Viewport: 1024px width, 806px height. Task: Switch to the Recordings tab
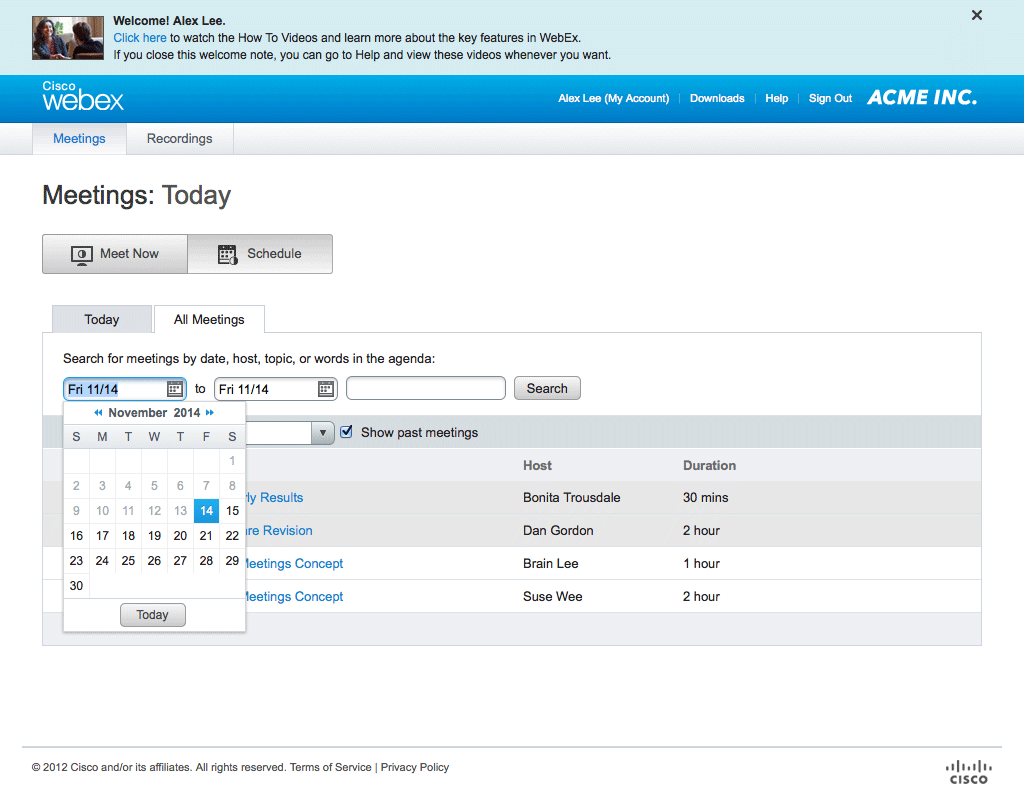180,139
